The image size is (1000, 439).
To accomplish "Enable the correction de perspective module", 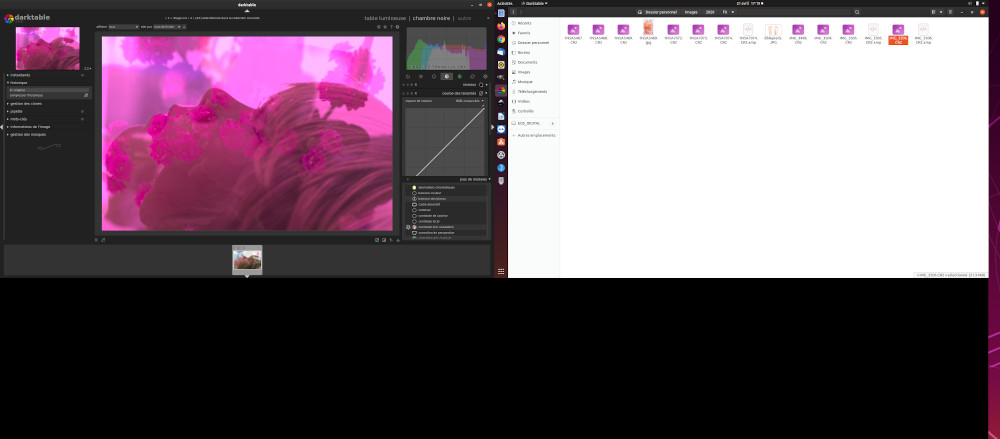I will point(414,232).
